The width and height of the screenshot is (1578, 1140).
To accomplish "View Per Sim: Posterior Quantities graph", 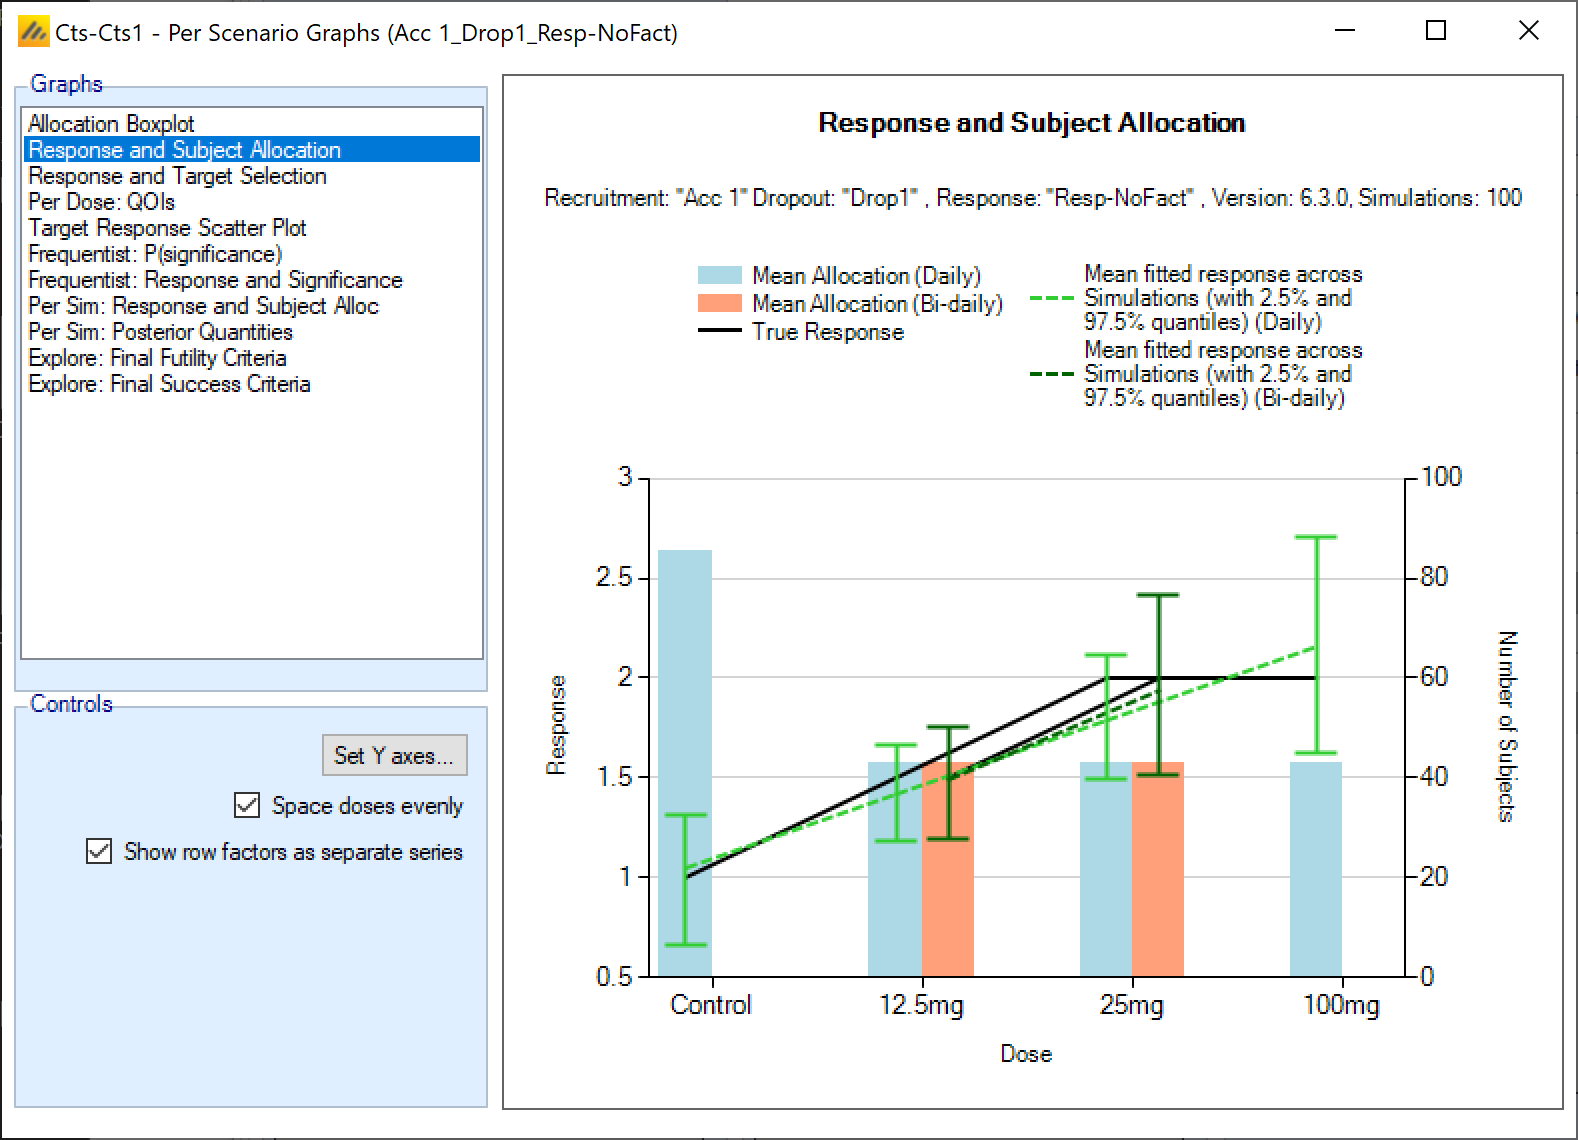I will coord(160,332).
